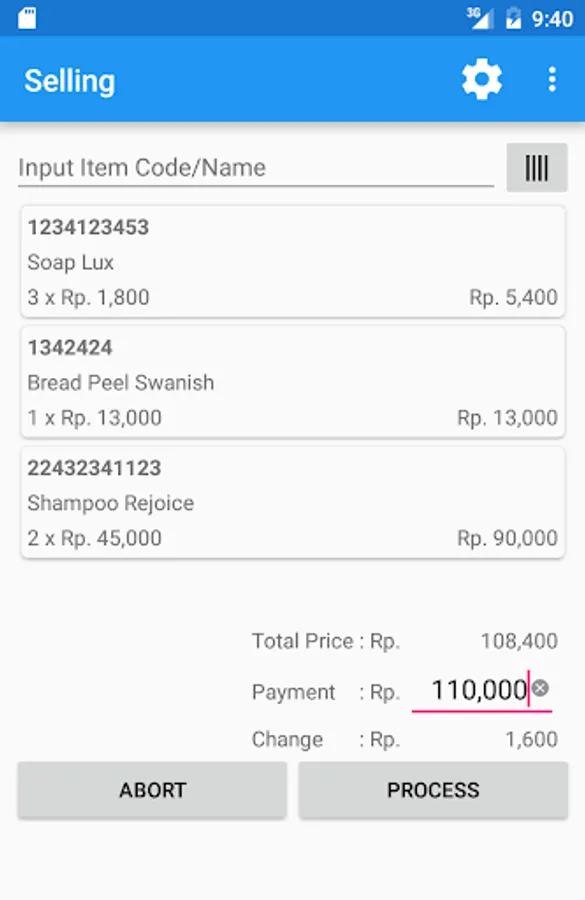
Task: Tap the barcode scanner icon
Action: [536, 167]
